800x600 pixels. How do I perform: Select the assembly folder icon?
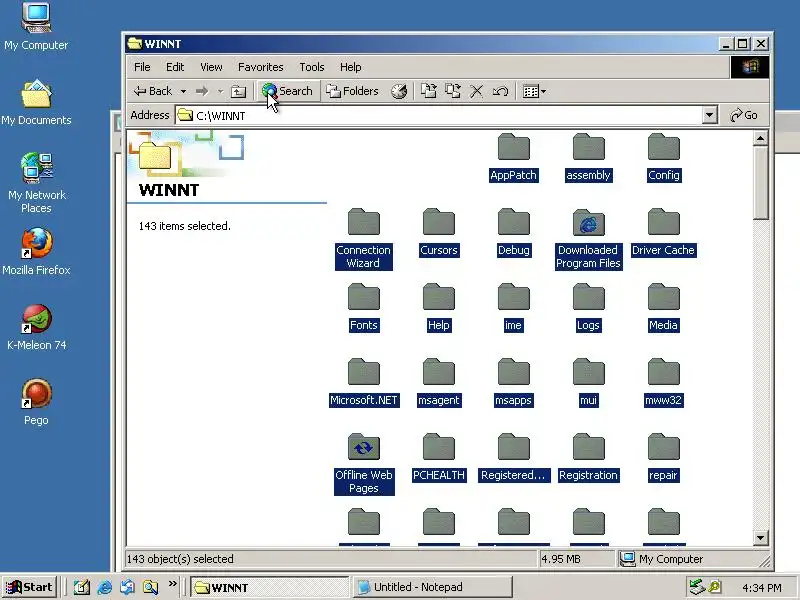(x=588, y=147)
